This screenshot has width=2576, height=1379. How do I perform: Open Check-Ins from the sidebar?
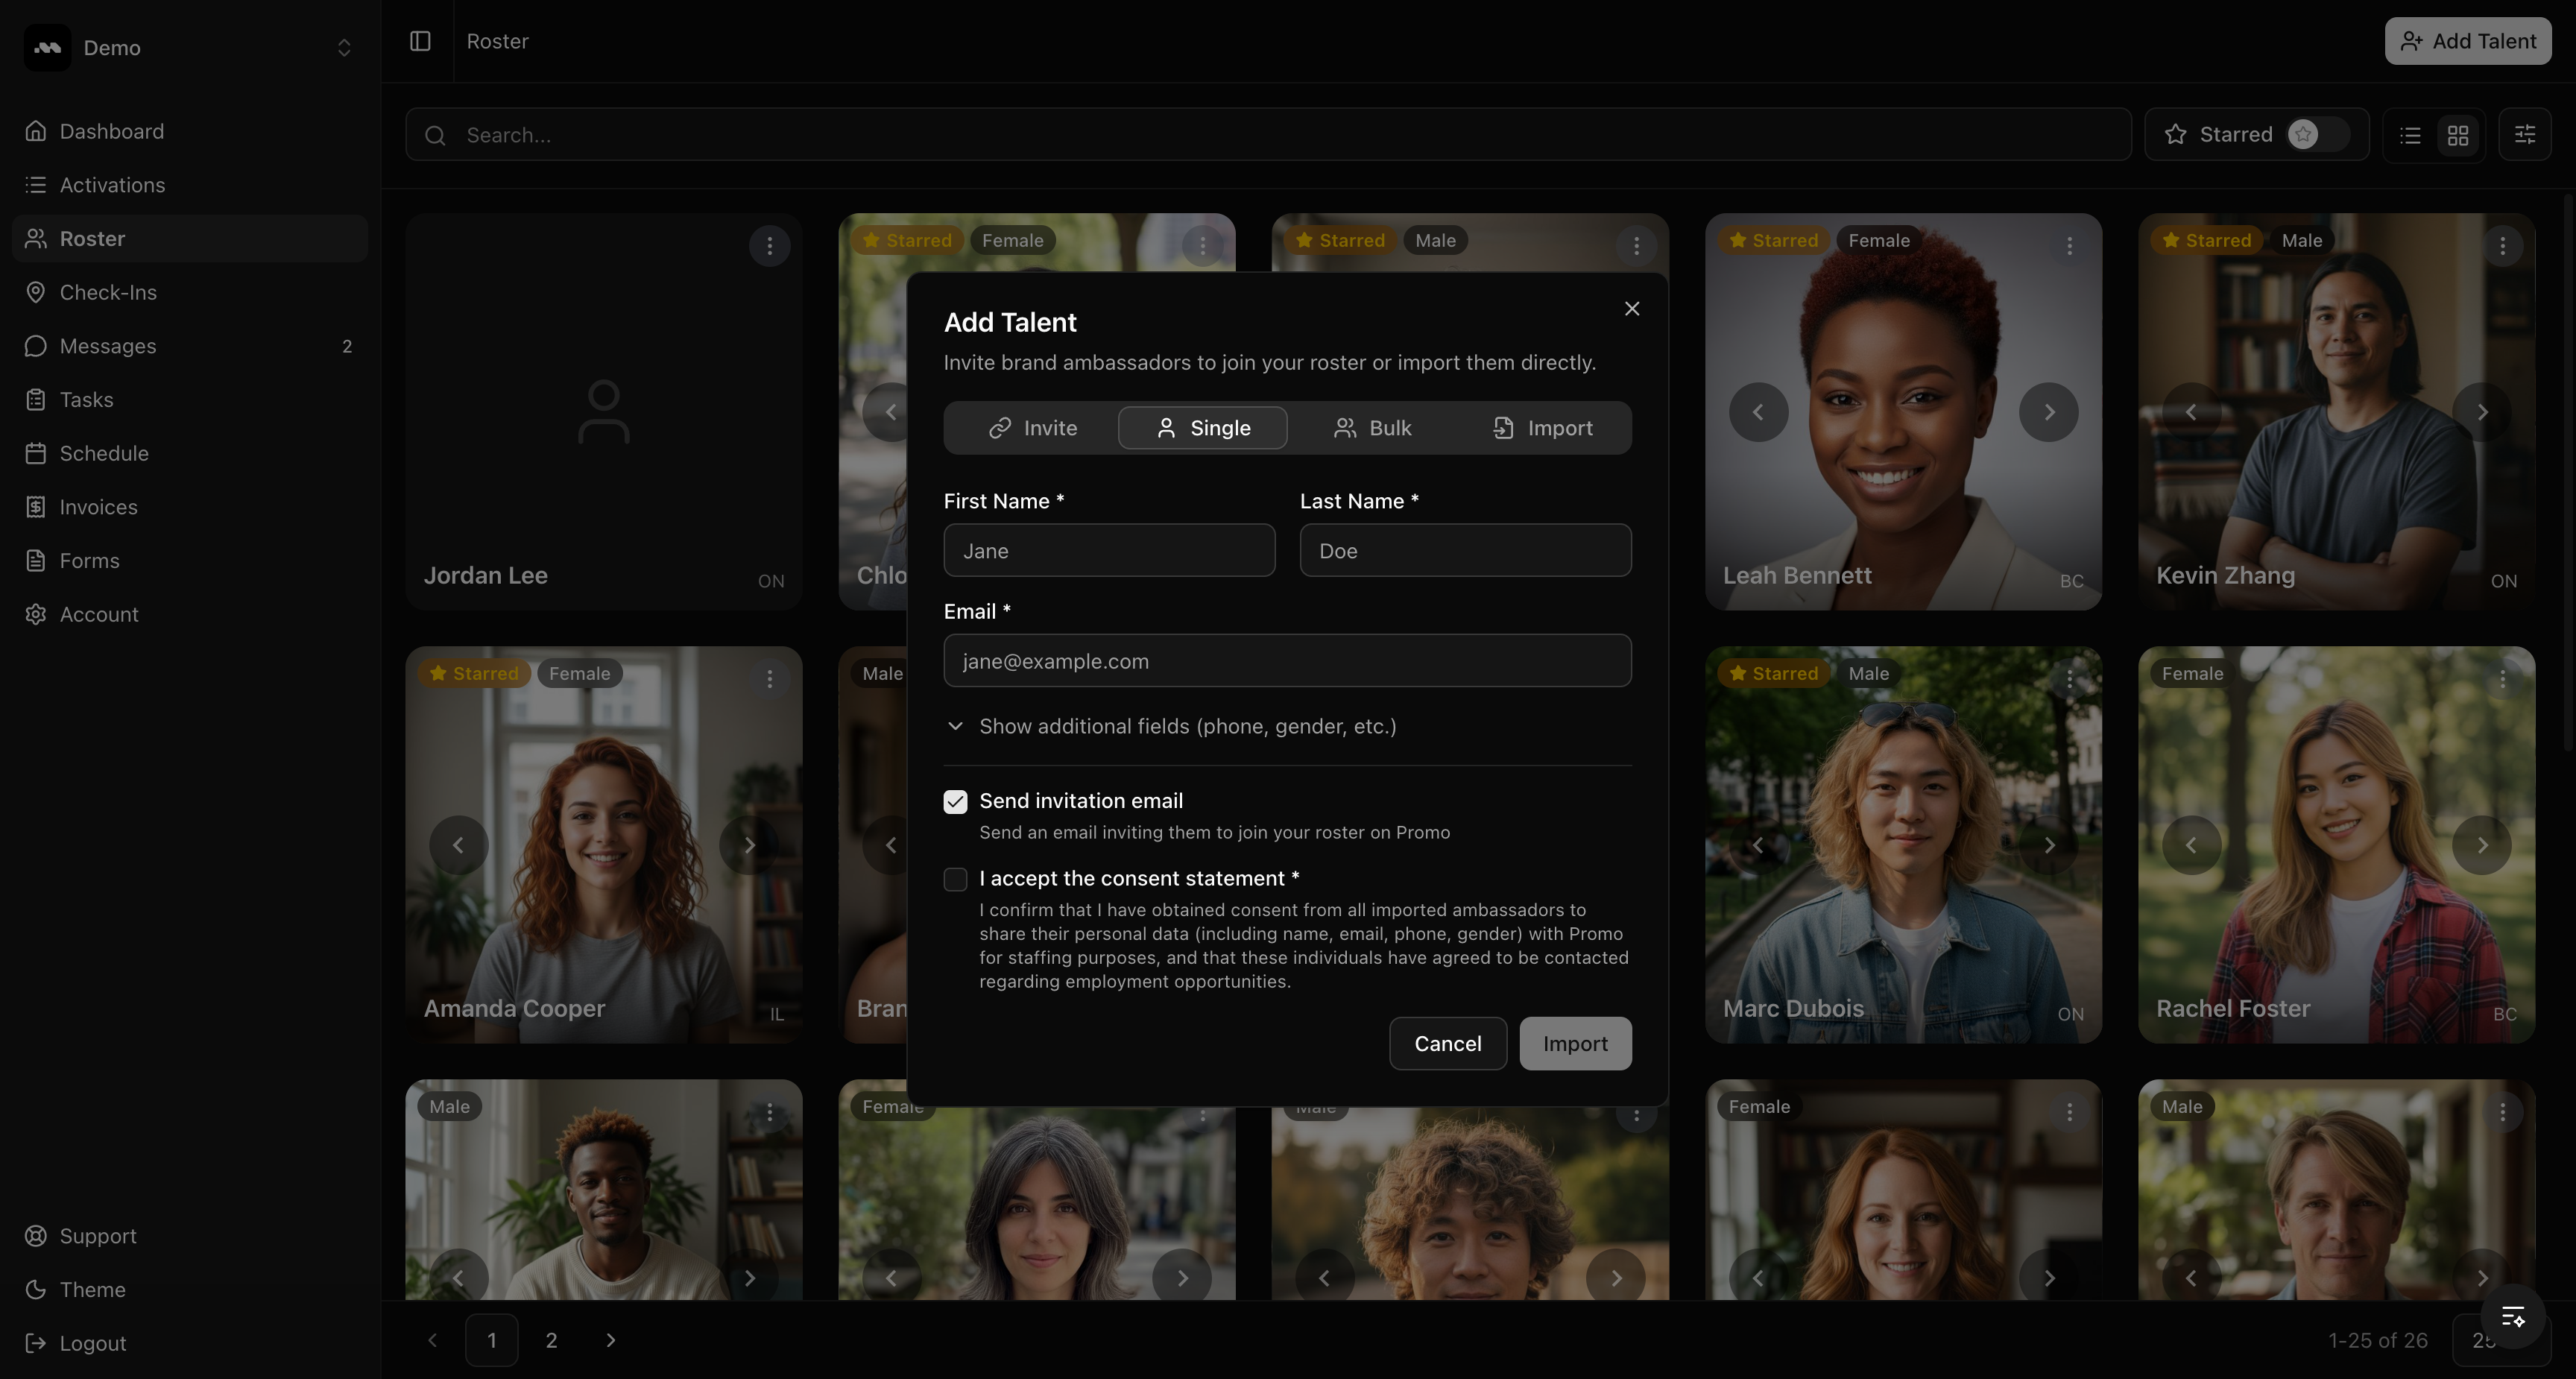(x=108, y=292)
